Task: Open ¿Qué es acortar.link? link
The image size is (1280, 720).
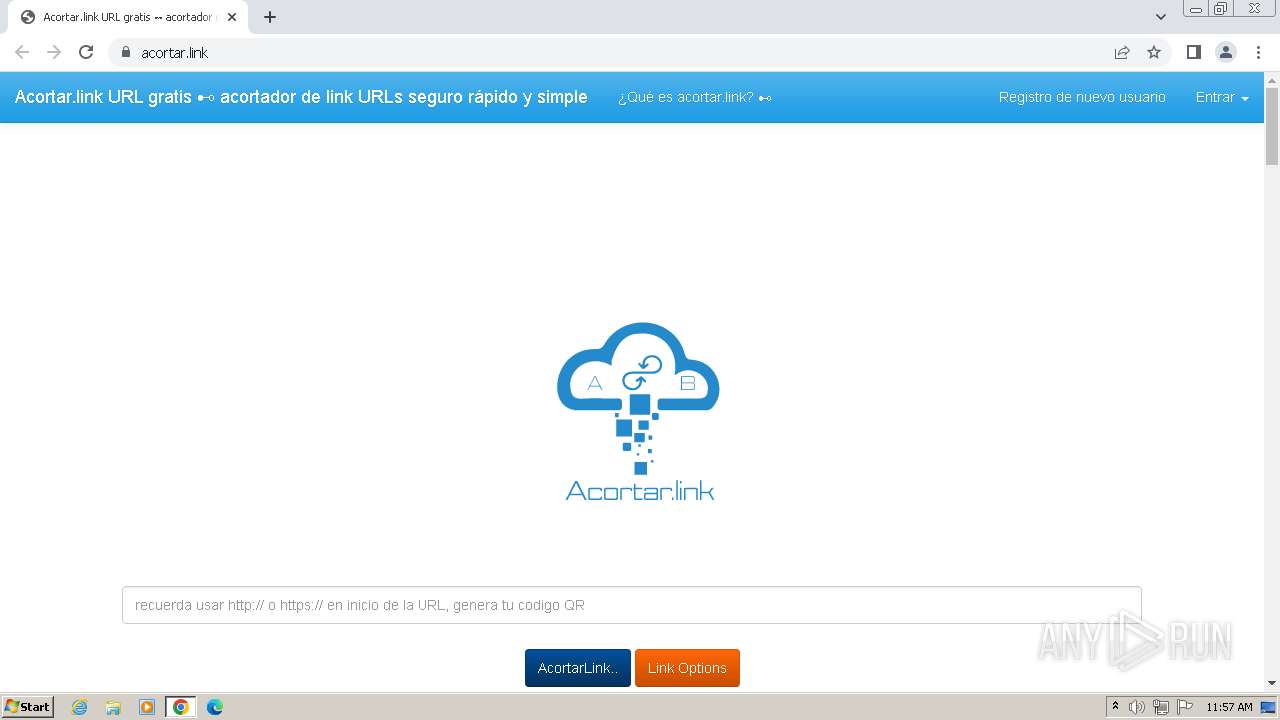Action: [694, 97]
